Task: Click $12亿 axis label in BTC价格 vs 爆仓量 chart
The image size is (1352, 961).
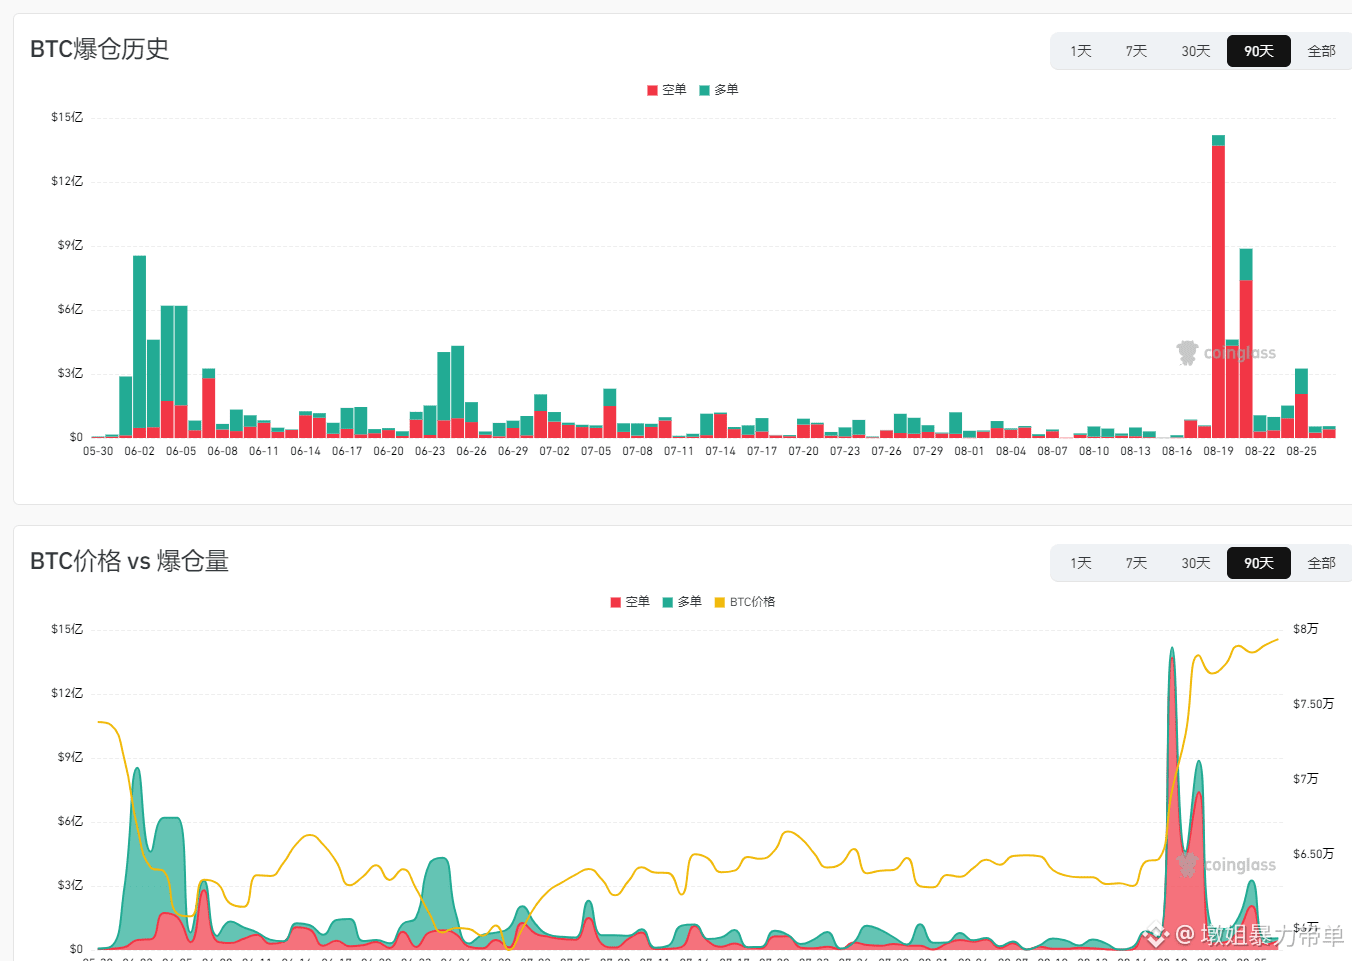Action: click(67, 693)
